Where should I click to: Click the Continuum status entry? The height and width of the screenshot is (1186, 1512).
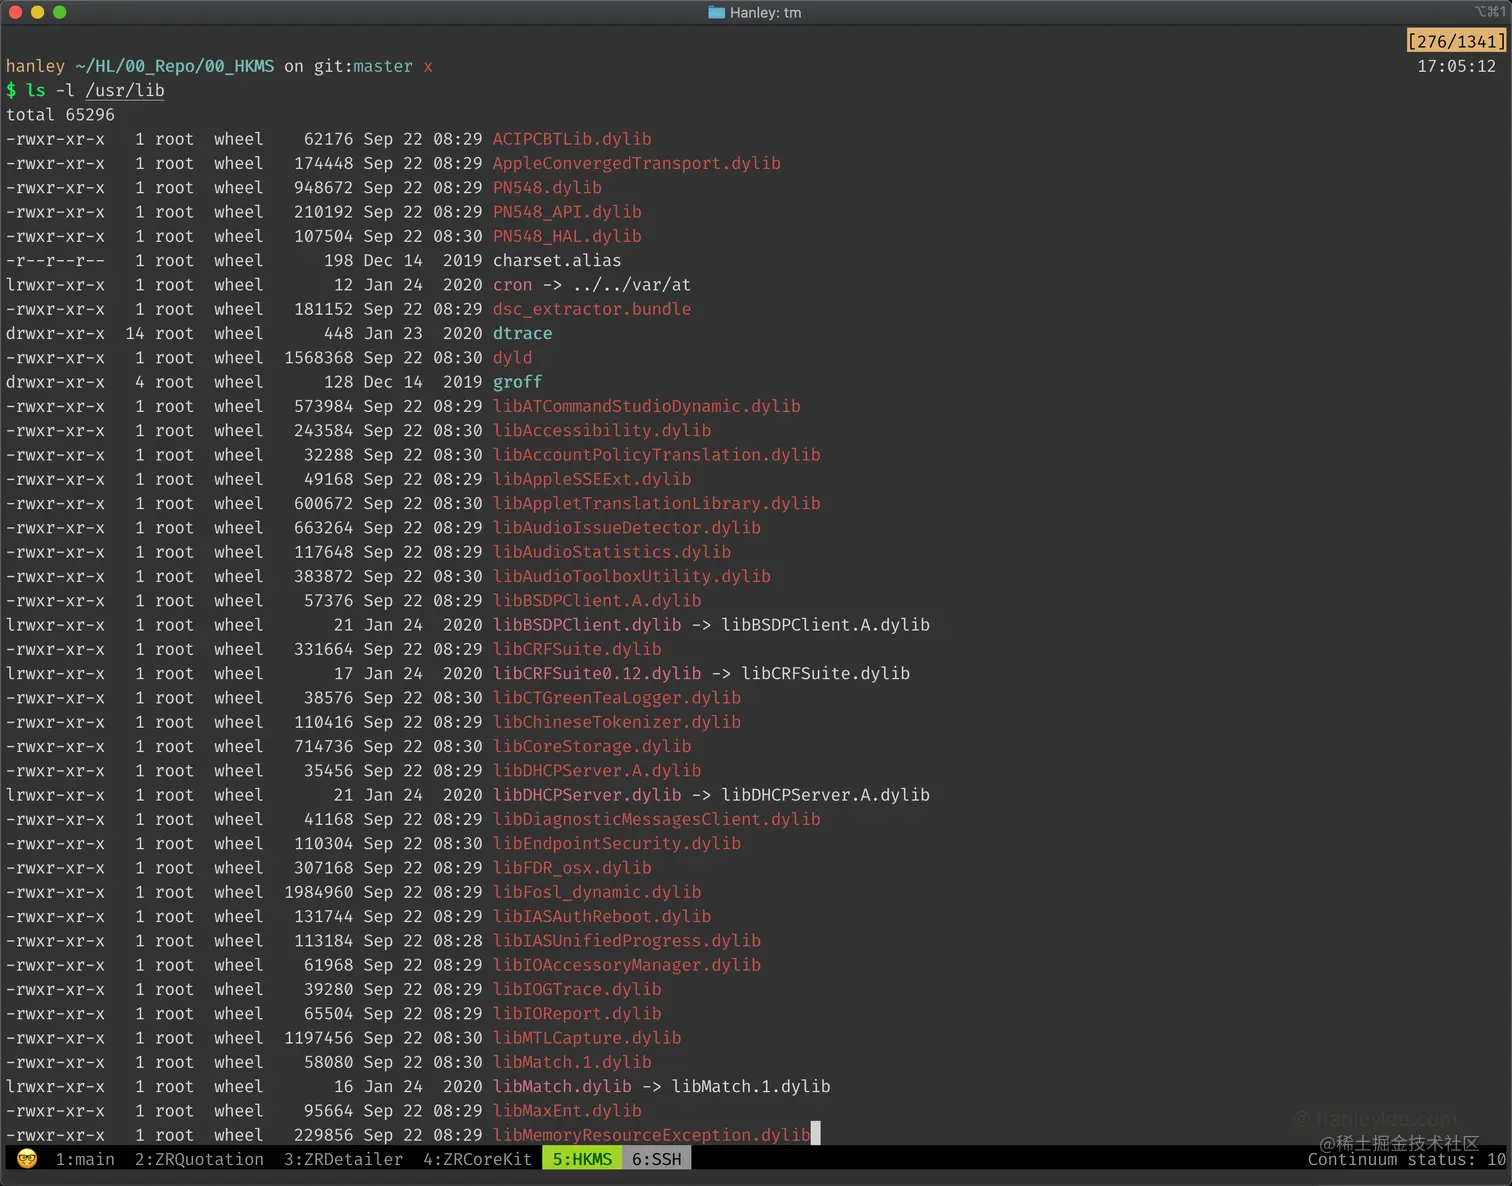tap(1406, 1159)
